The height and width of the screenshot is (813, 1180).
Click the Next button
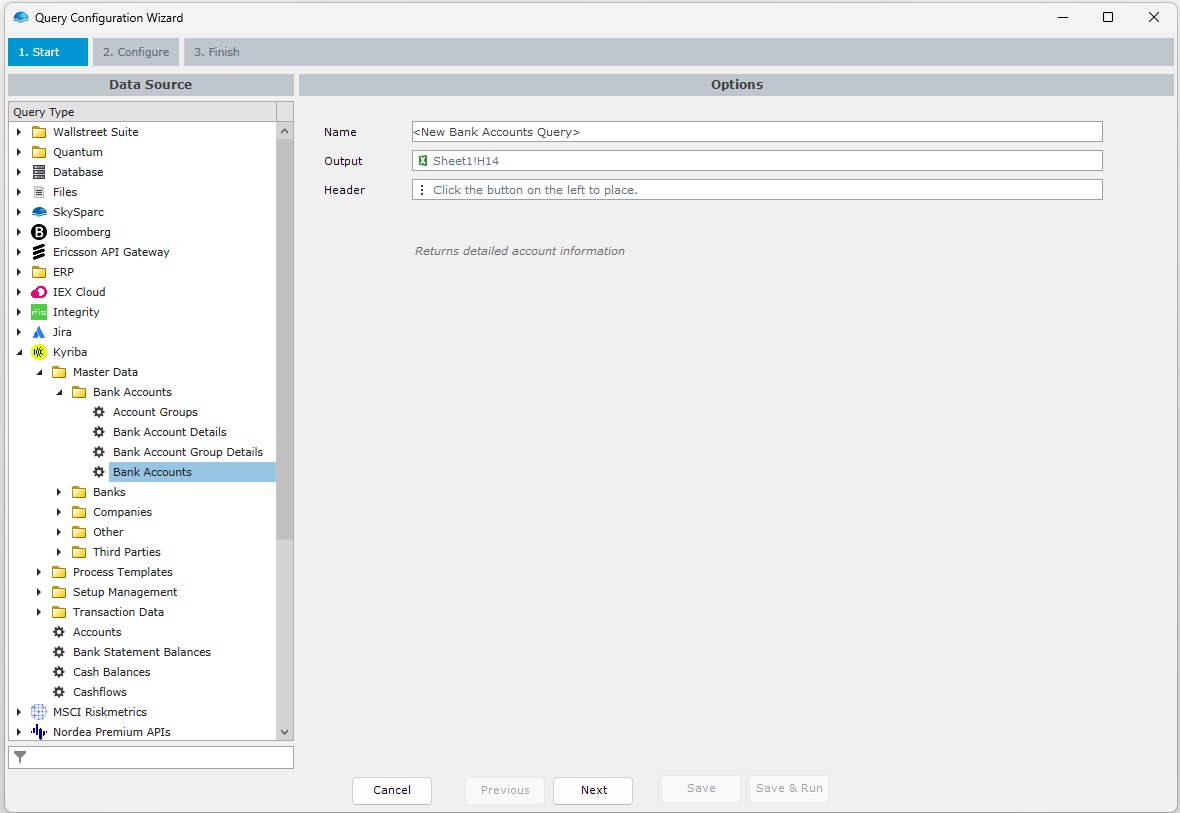[593, 790]
